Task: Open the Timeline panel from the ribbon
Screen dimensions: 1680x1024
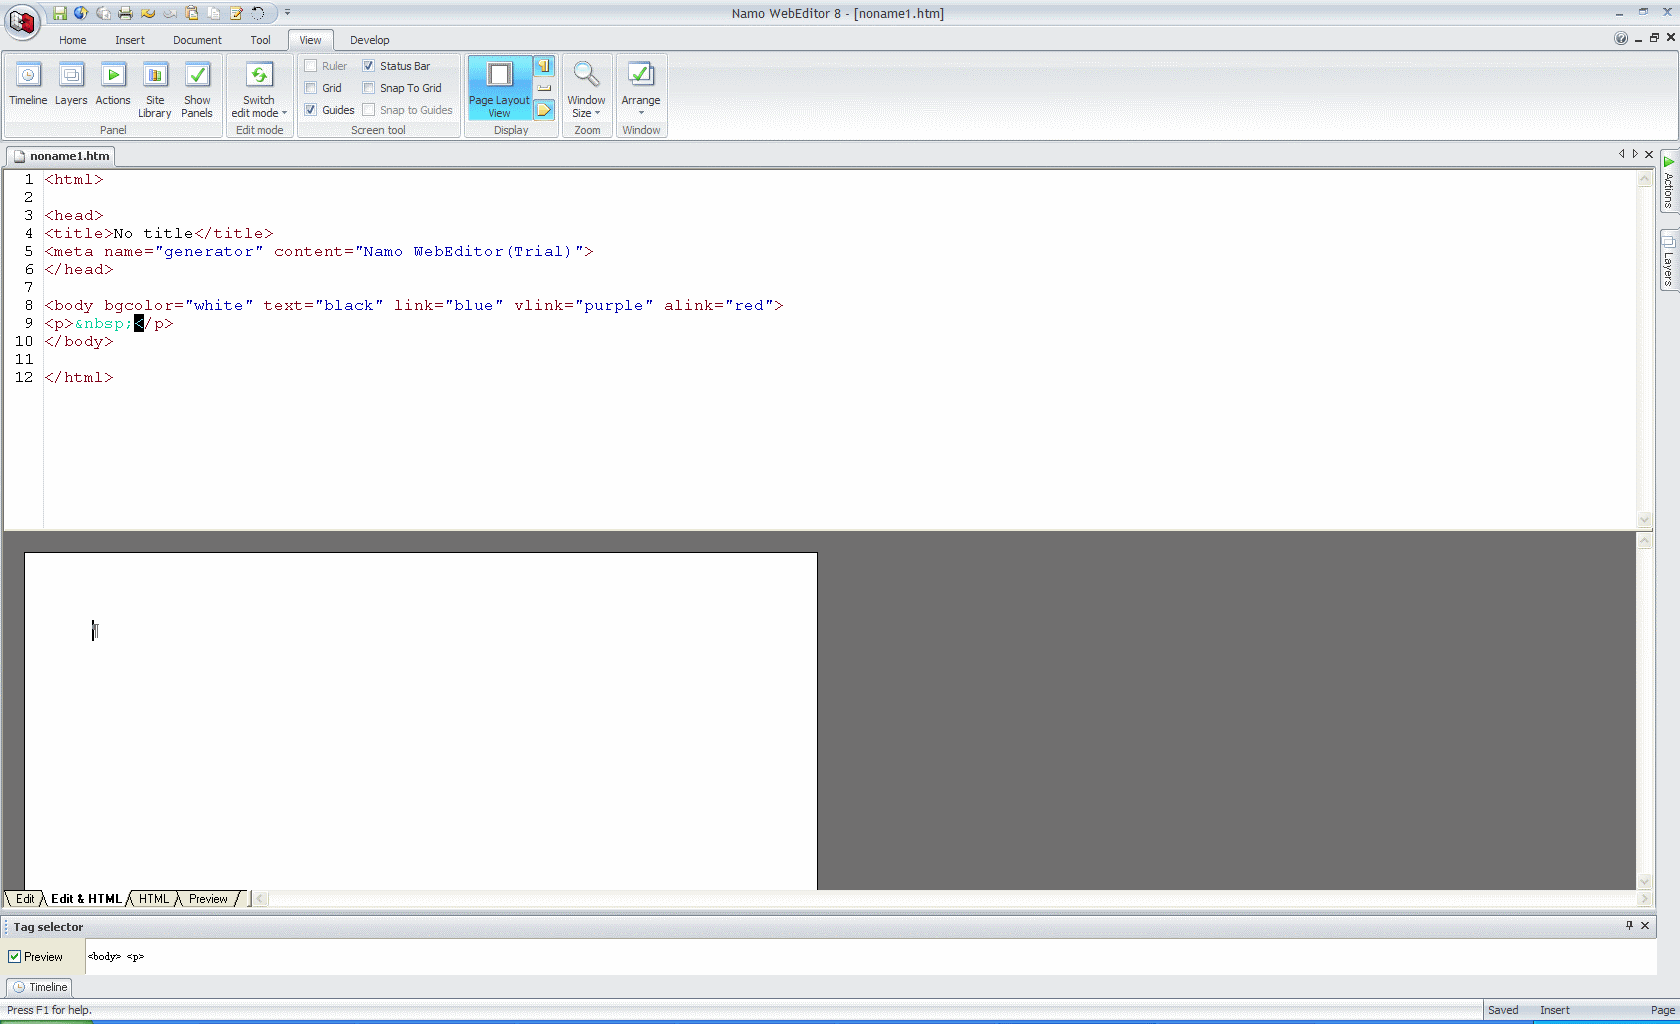Action: click(28, 85)
